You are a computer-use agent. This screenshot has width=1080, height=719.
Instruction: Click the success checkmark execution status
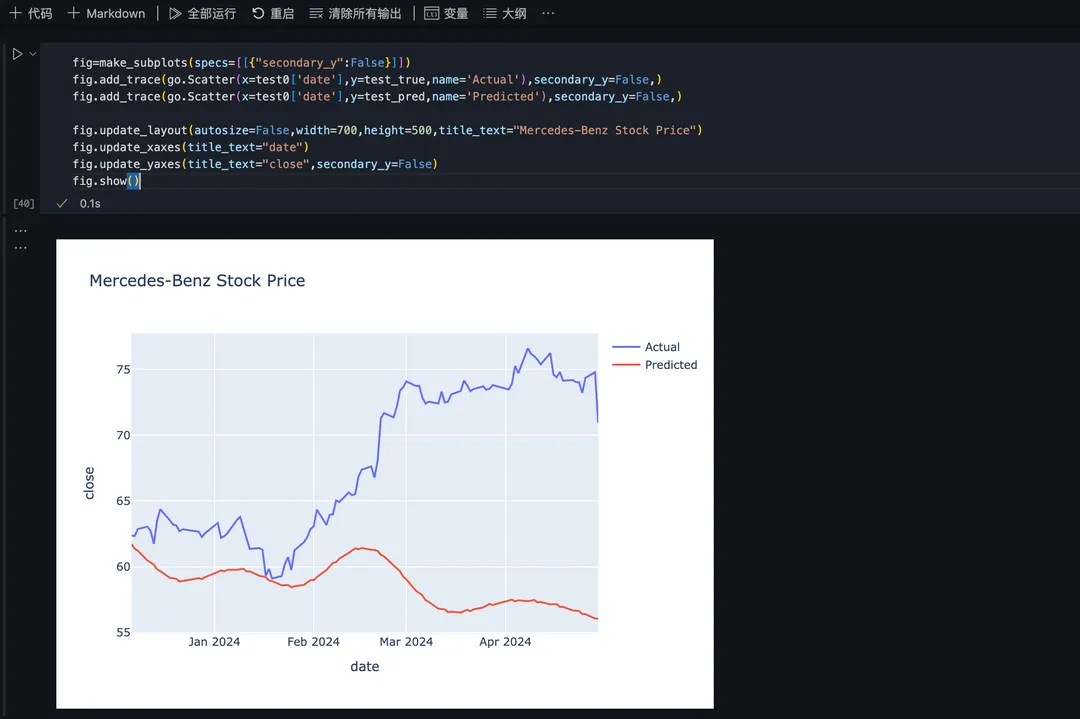(x=62, y=203)
